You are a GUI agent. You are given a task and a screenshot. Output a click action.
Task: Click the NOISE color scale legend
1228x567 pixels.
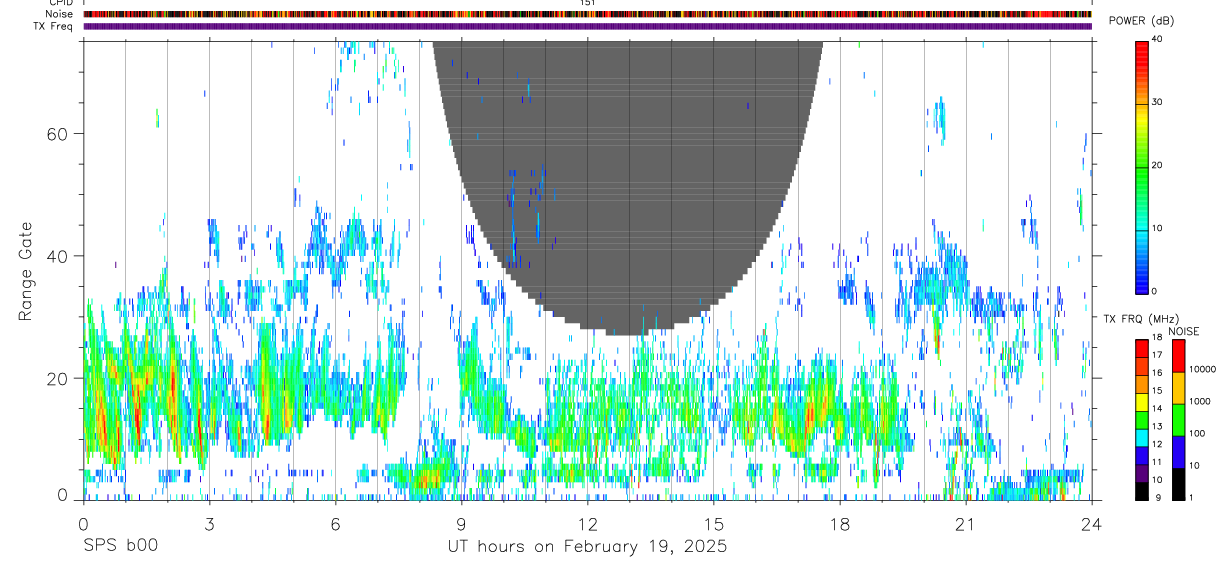(1178, 419)
